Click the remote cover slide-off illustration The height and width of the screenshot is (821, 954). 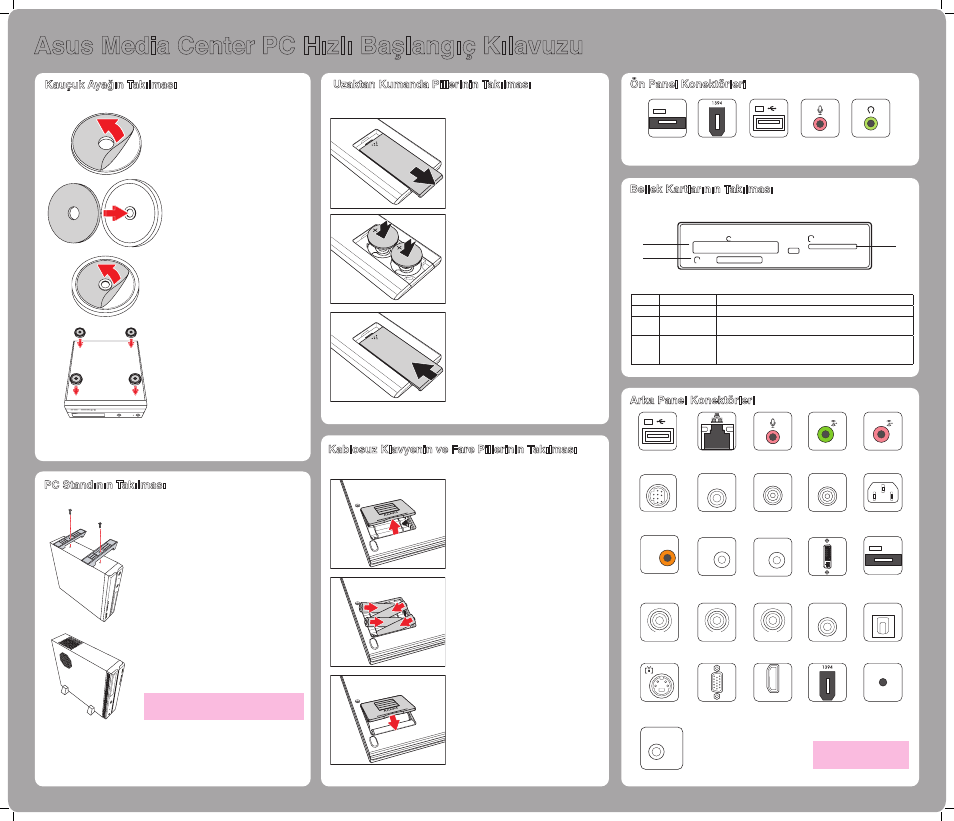coord(388,164)
